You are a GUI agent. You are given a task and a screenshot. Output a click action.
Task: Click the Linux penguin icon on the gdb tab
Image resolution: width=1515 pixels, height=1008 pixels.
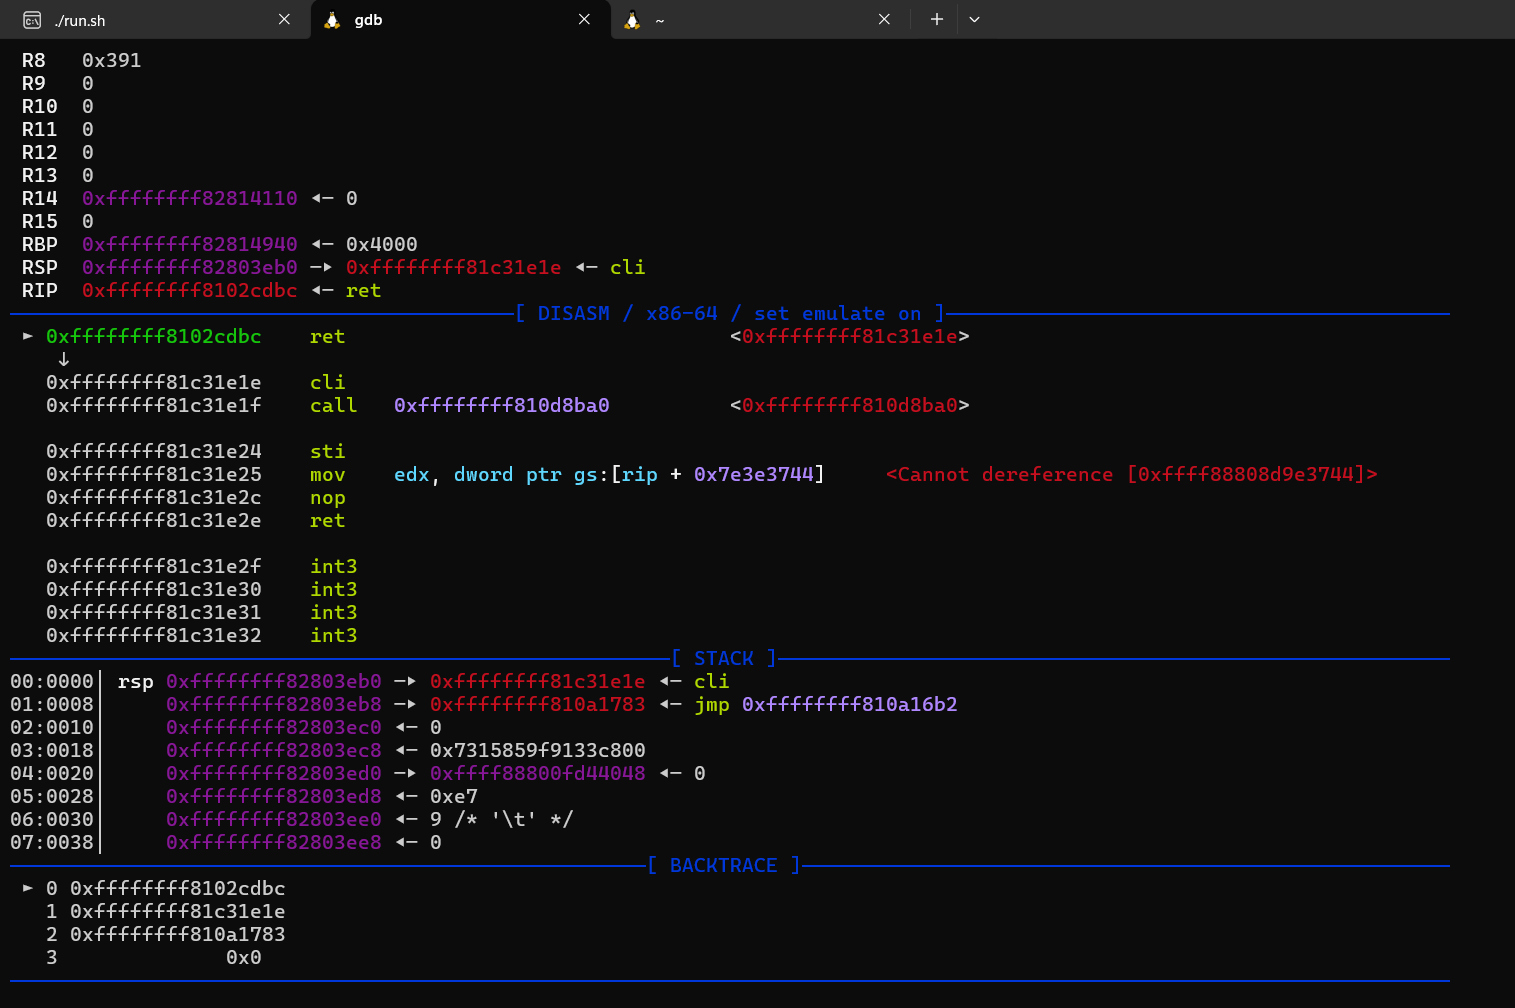[331, 19]
